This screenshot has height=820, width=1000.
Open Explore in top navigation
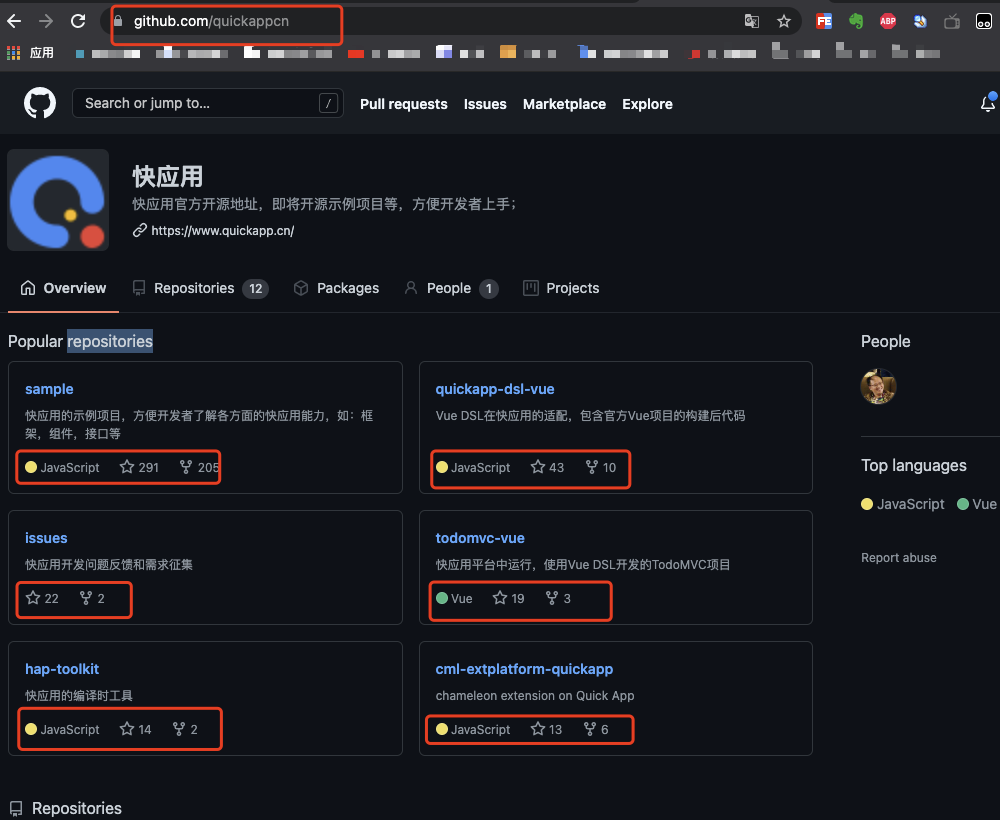[647, 104]
